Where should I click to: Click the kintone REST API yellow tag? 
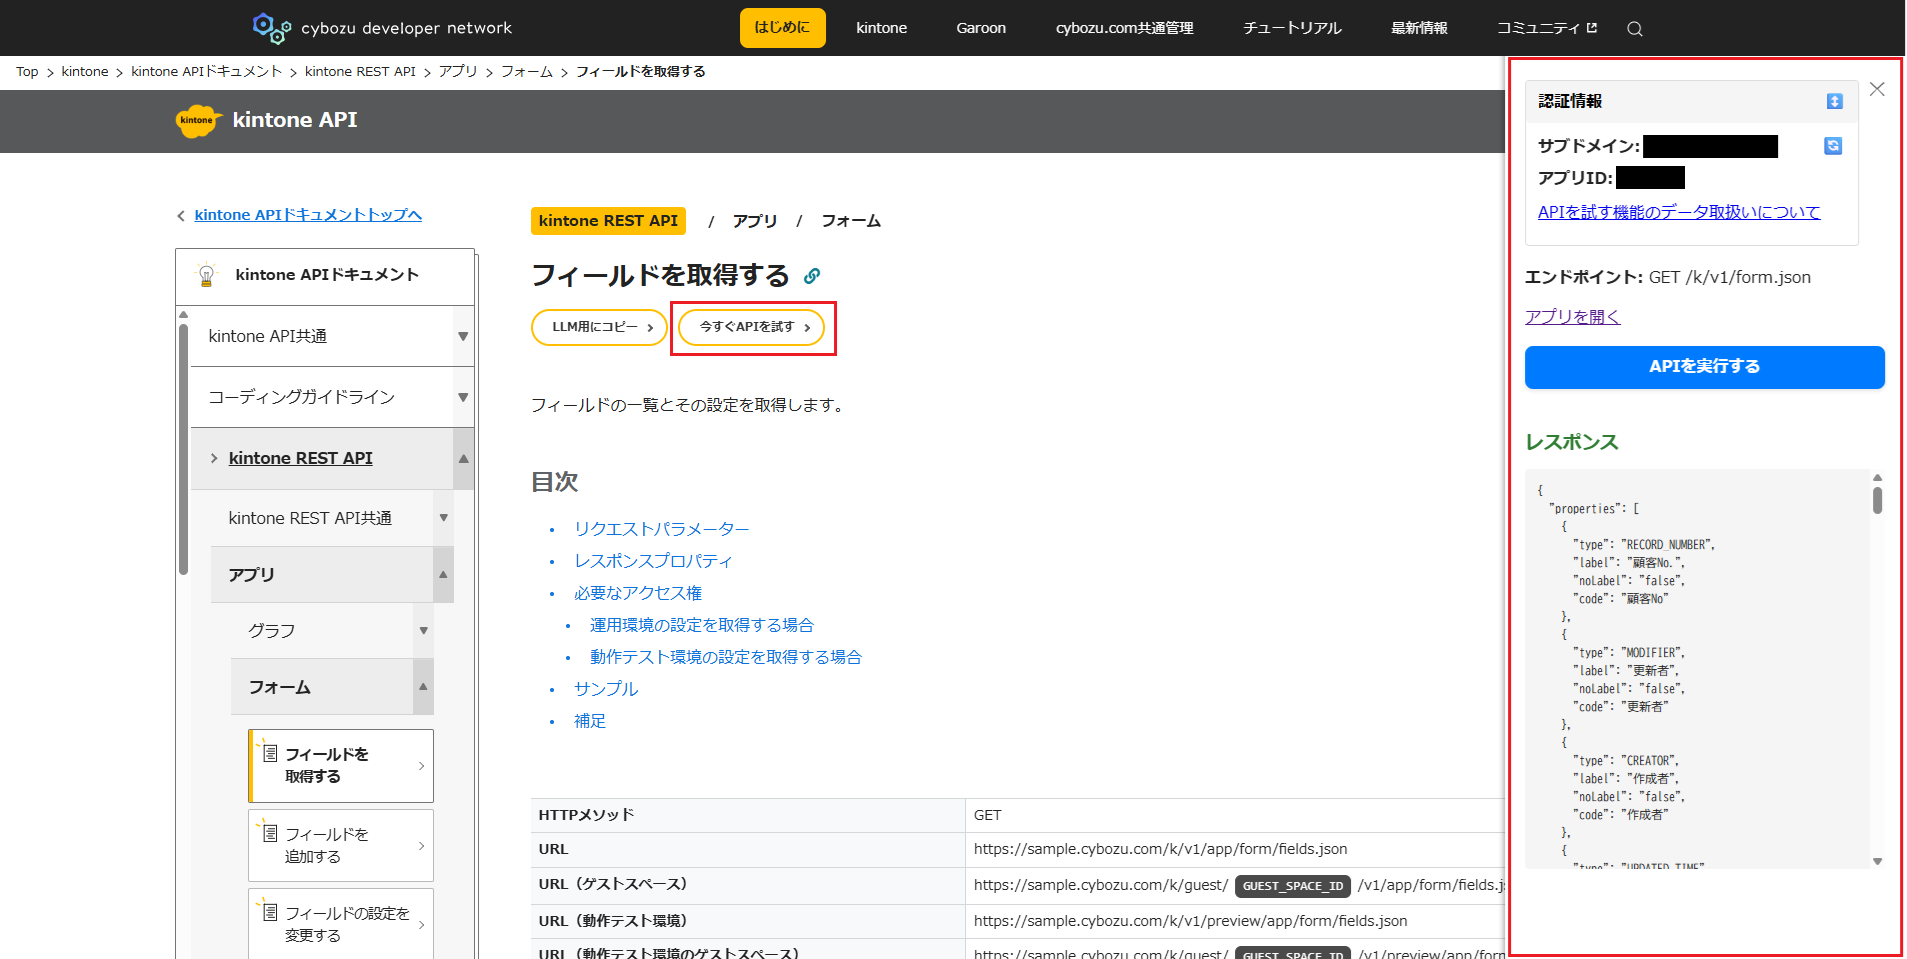pyautogui.click(x=608, y=221)
